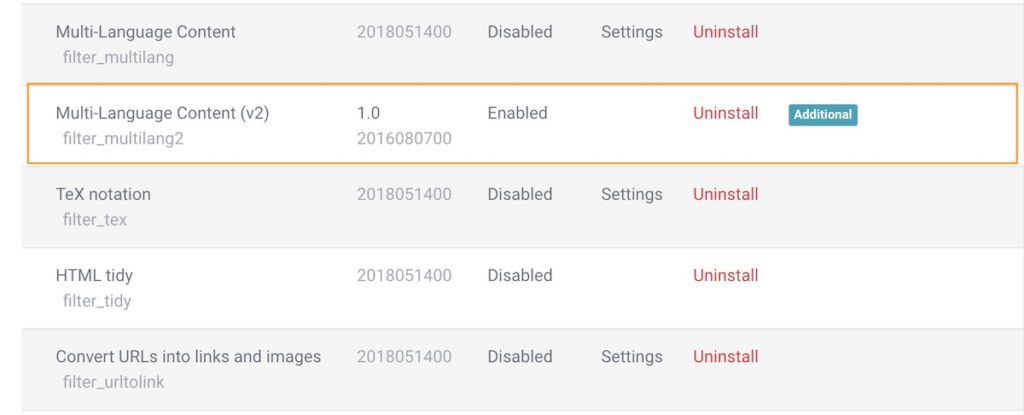Click the filter_tidy component name

coord(97,301)
